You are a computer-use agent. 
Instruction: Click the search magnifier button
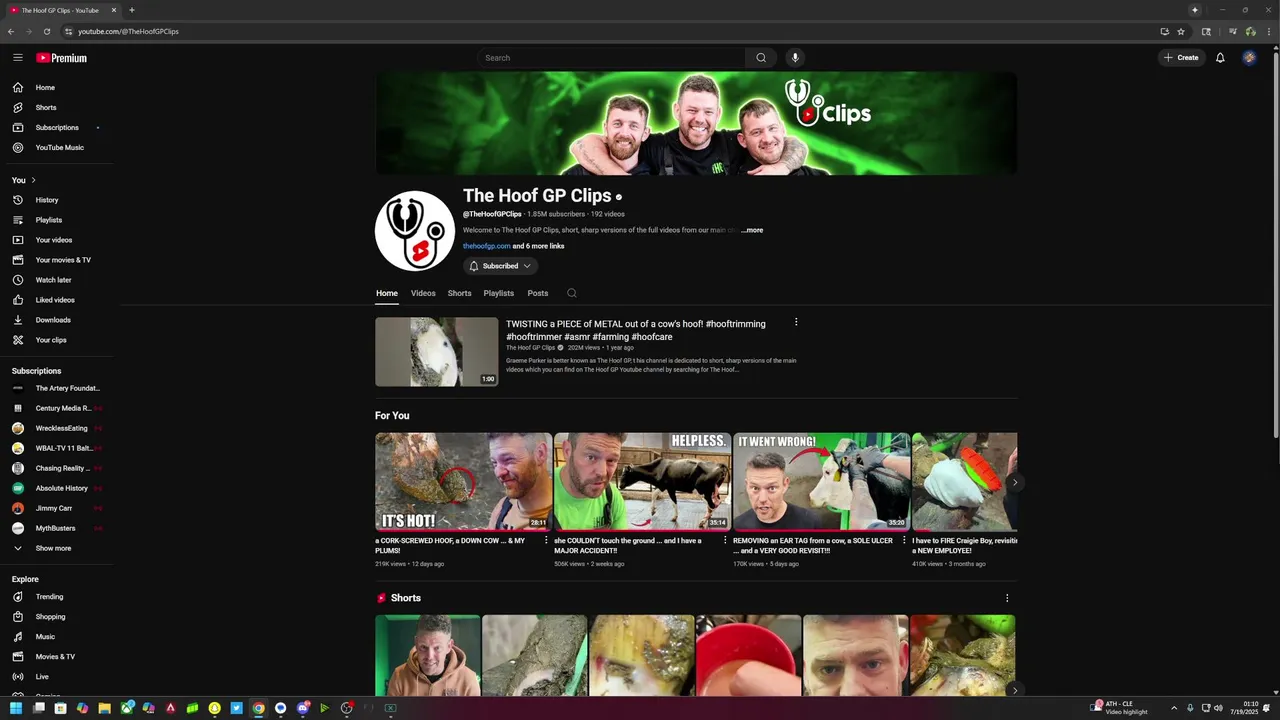point(761,58)
